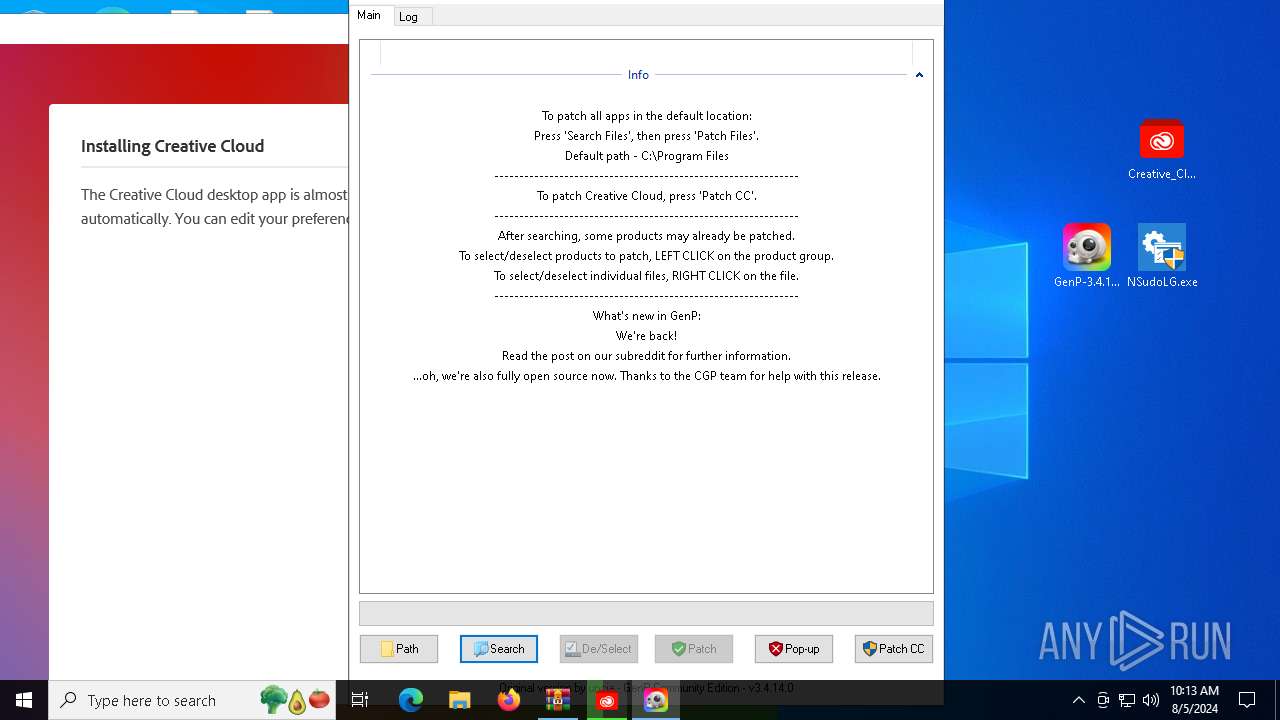Screen dimensions: 1280x720
Task: Open the network tray icon
Action: coord(1127,700)
